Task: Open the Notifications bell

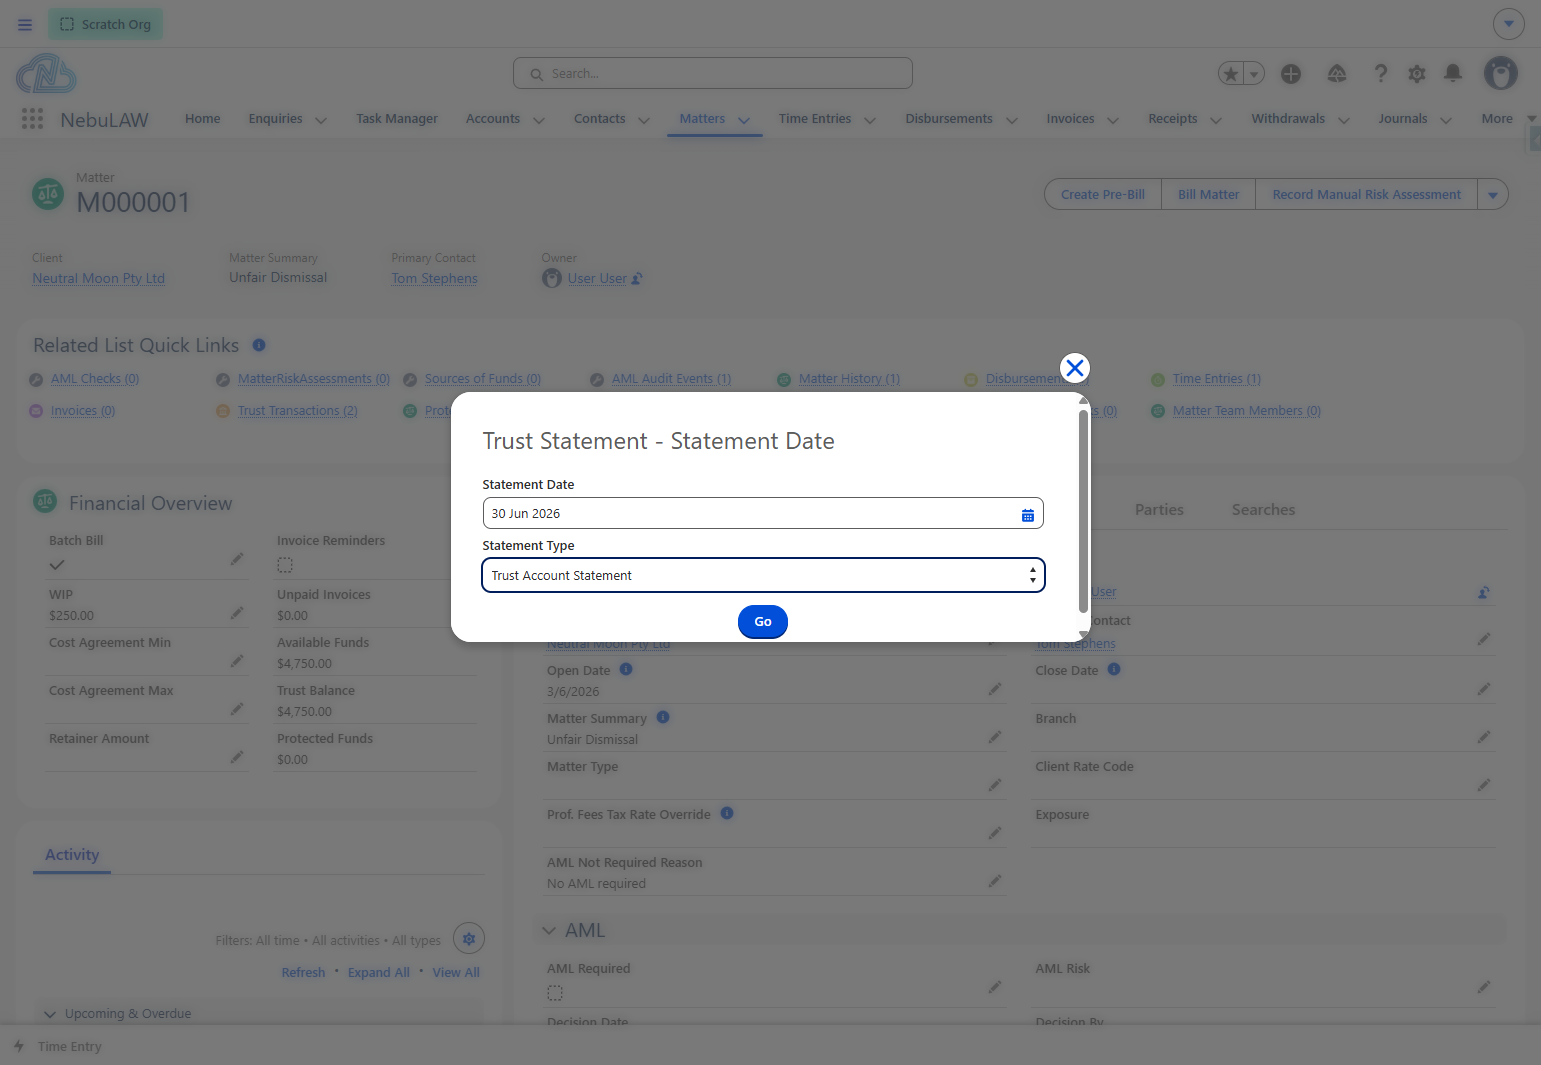Action: (1453, 73)
